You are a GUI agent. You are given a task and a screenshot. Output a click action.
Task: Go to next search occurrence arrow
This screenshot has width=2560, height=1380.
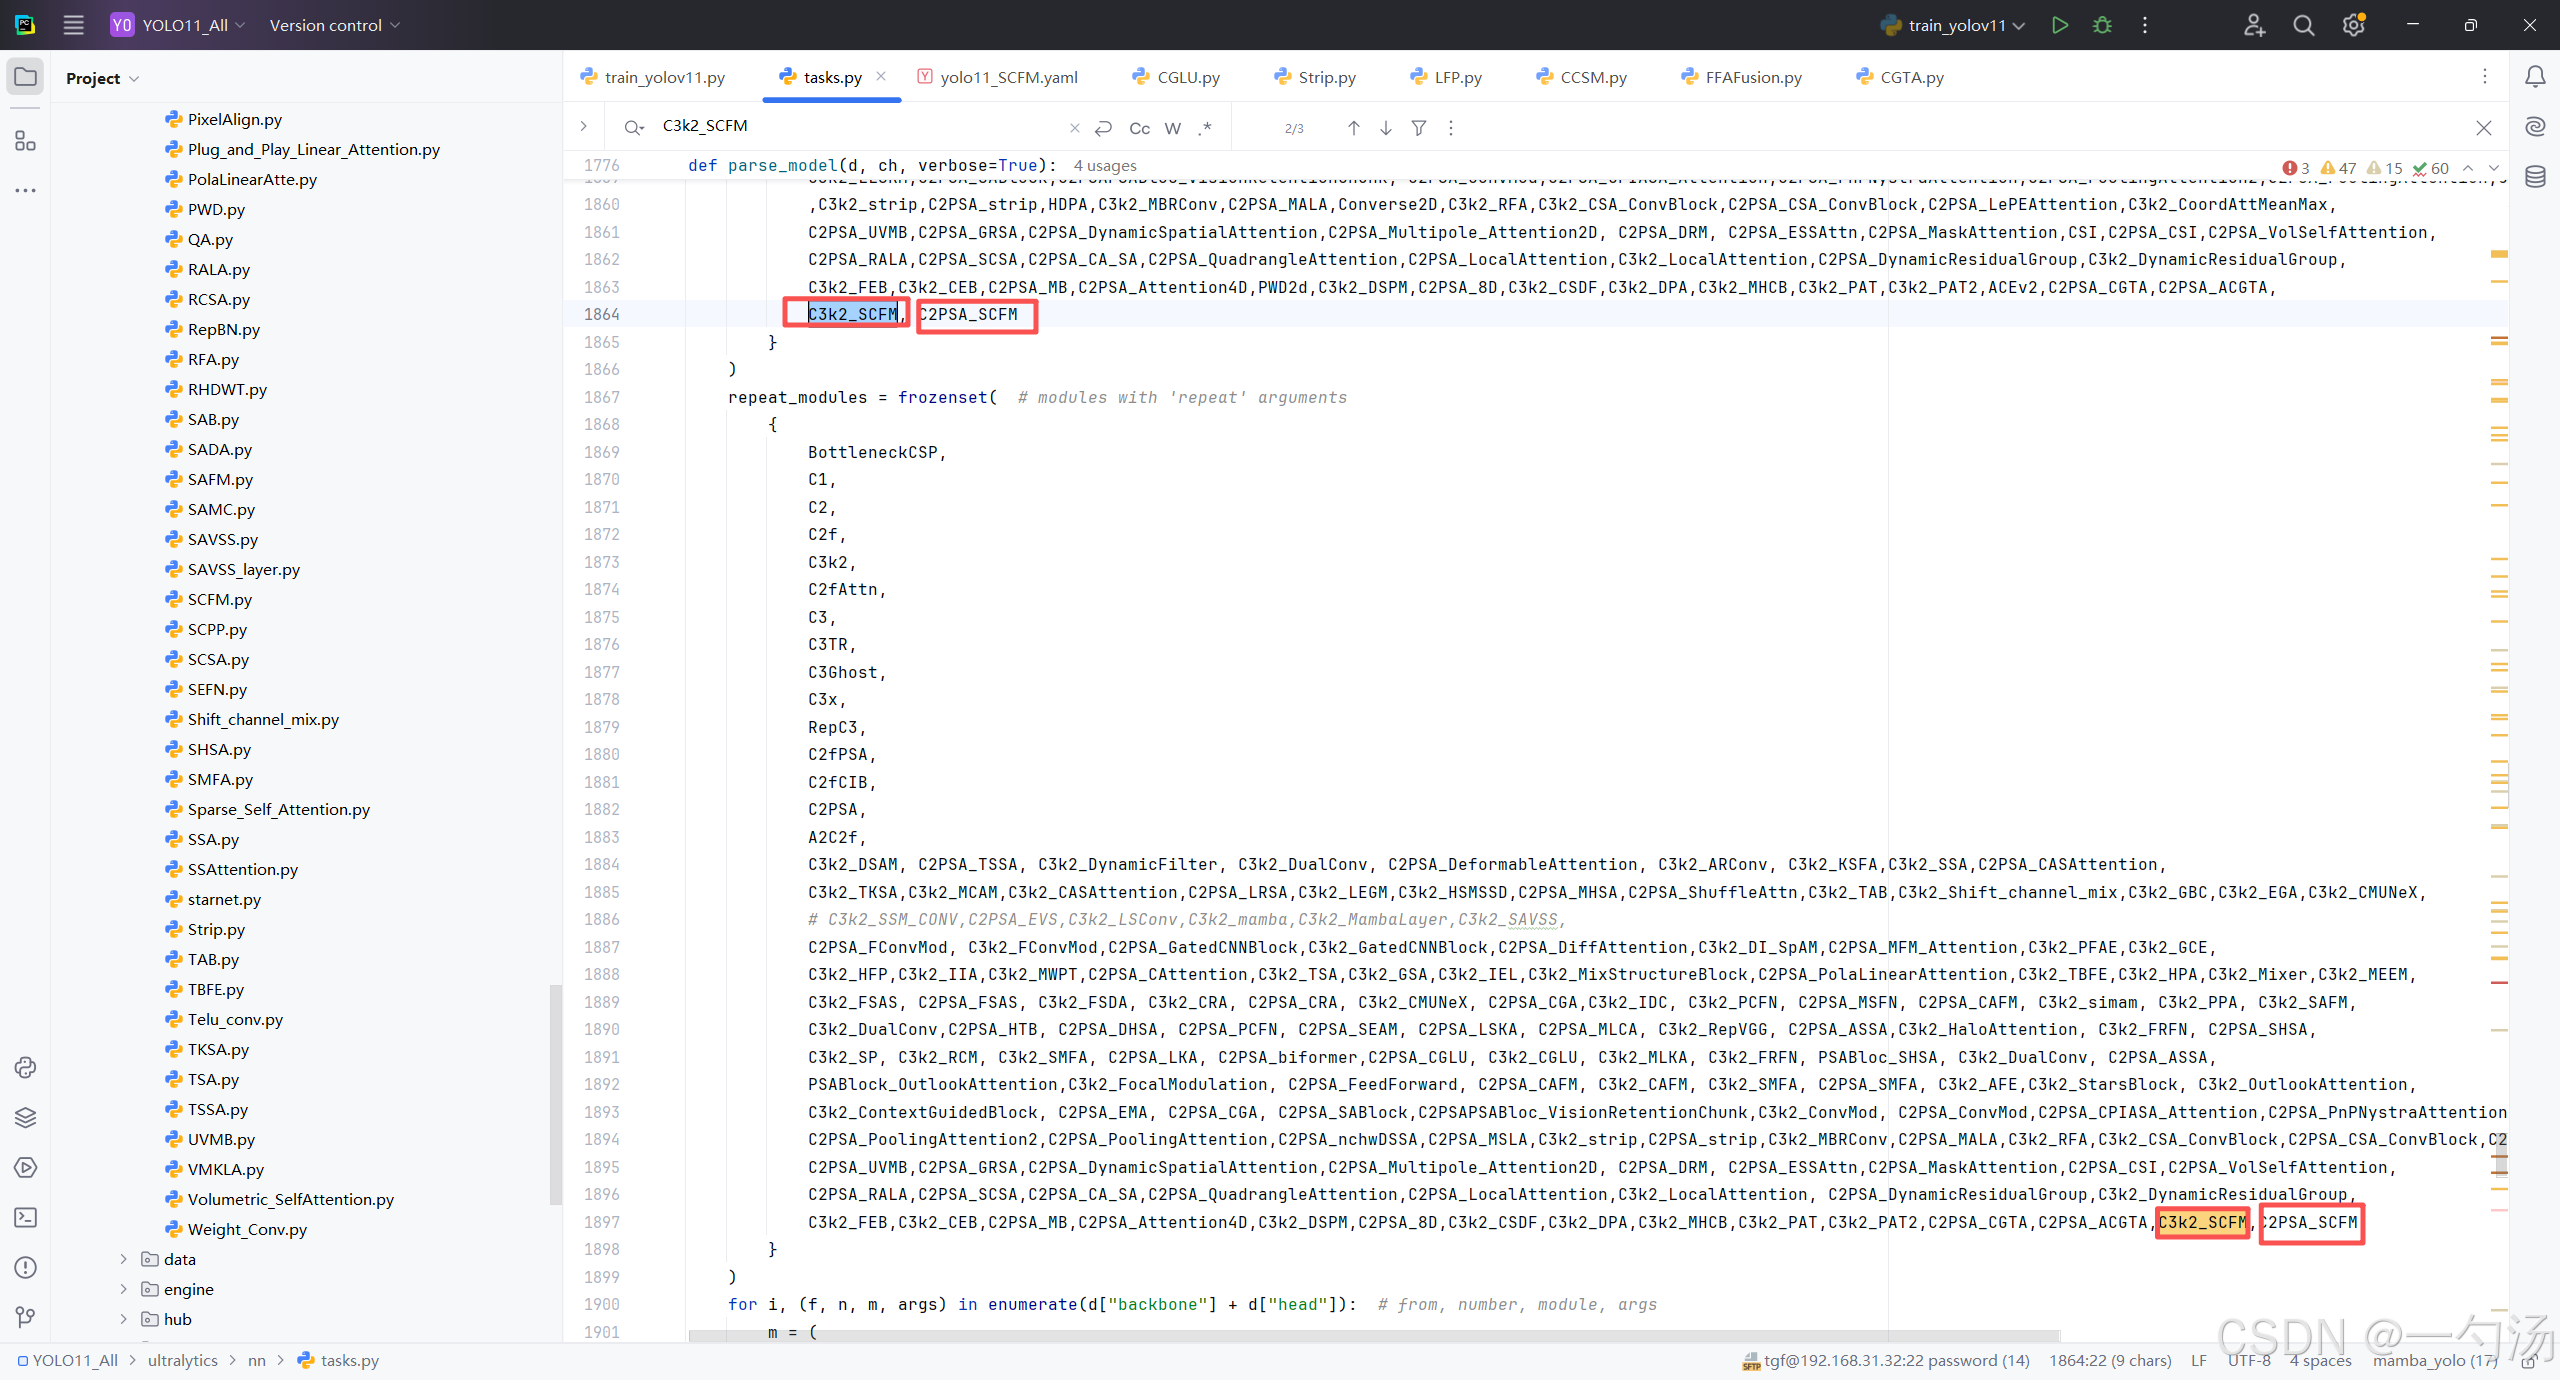[1386, 128]
